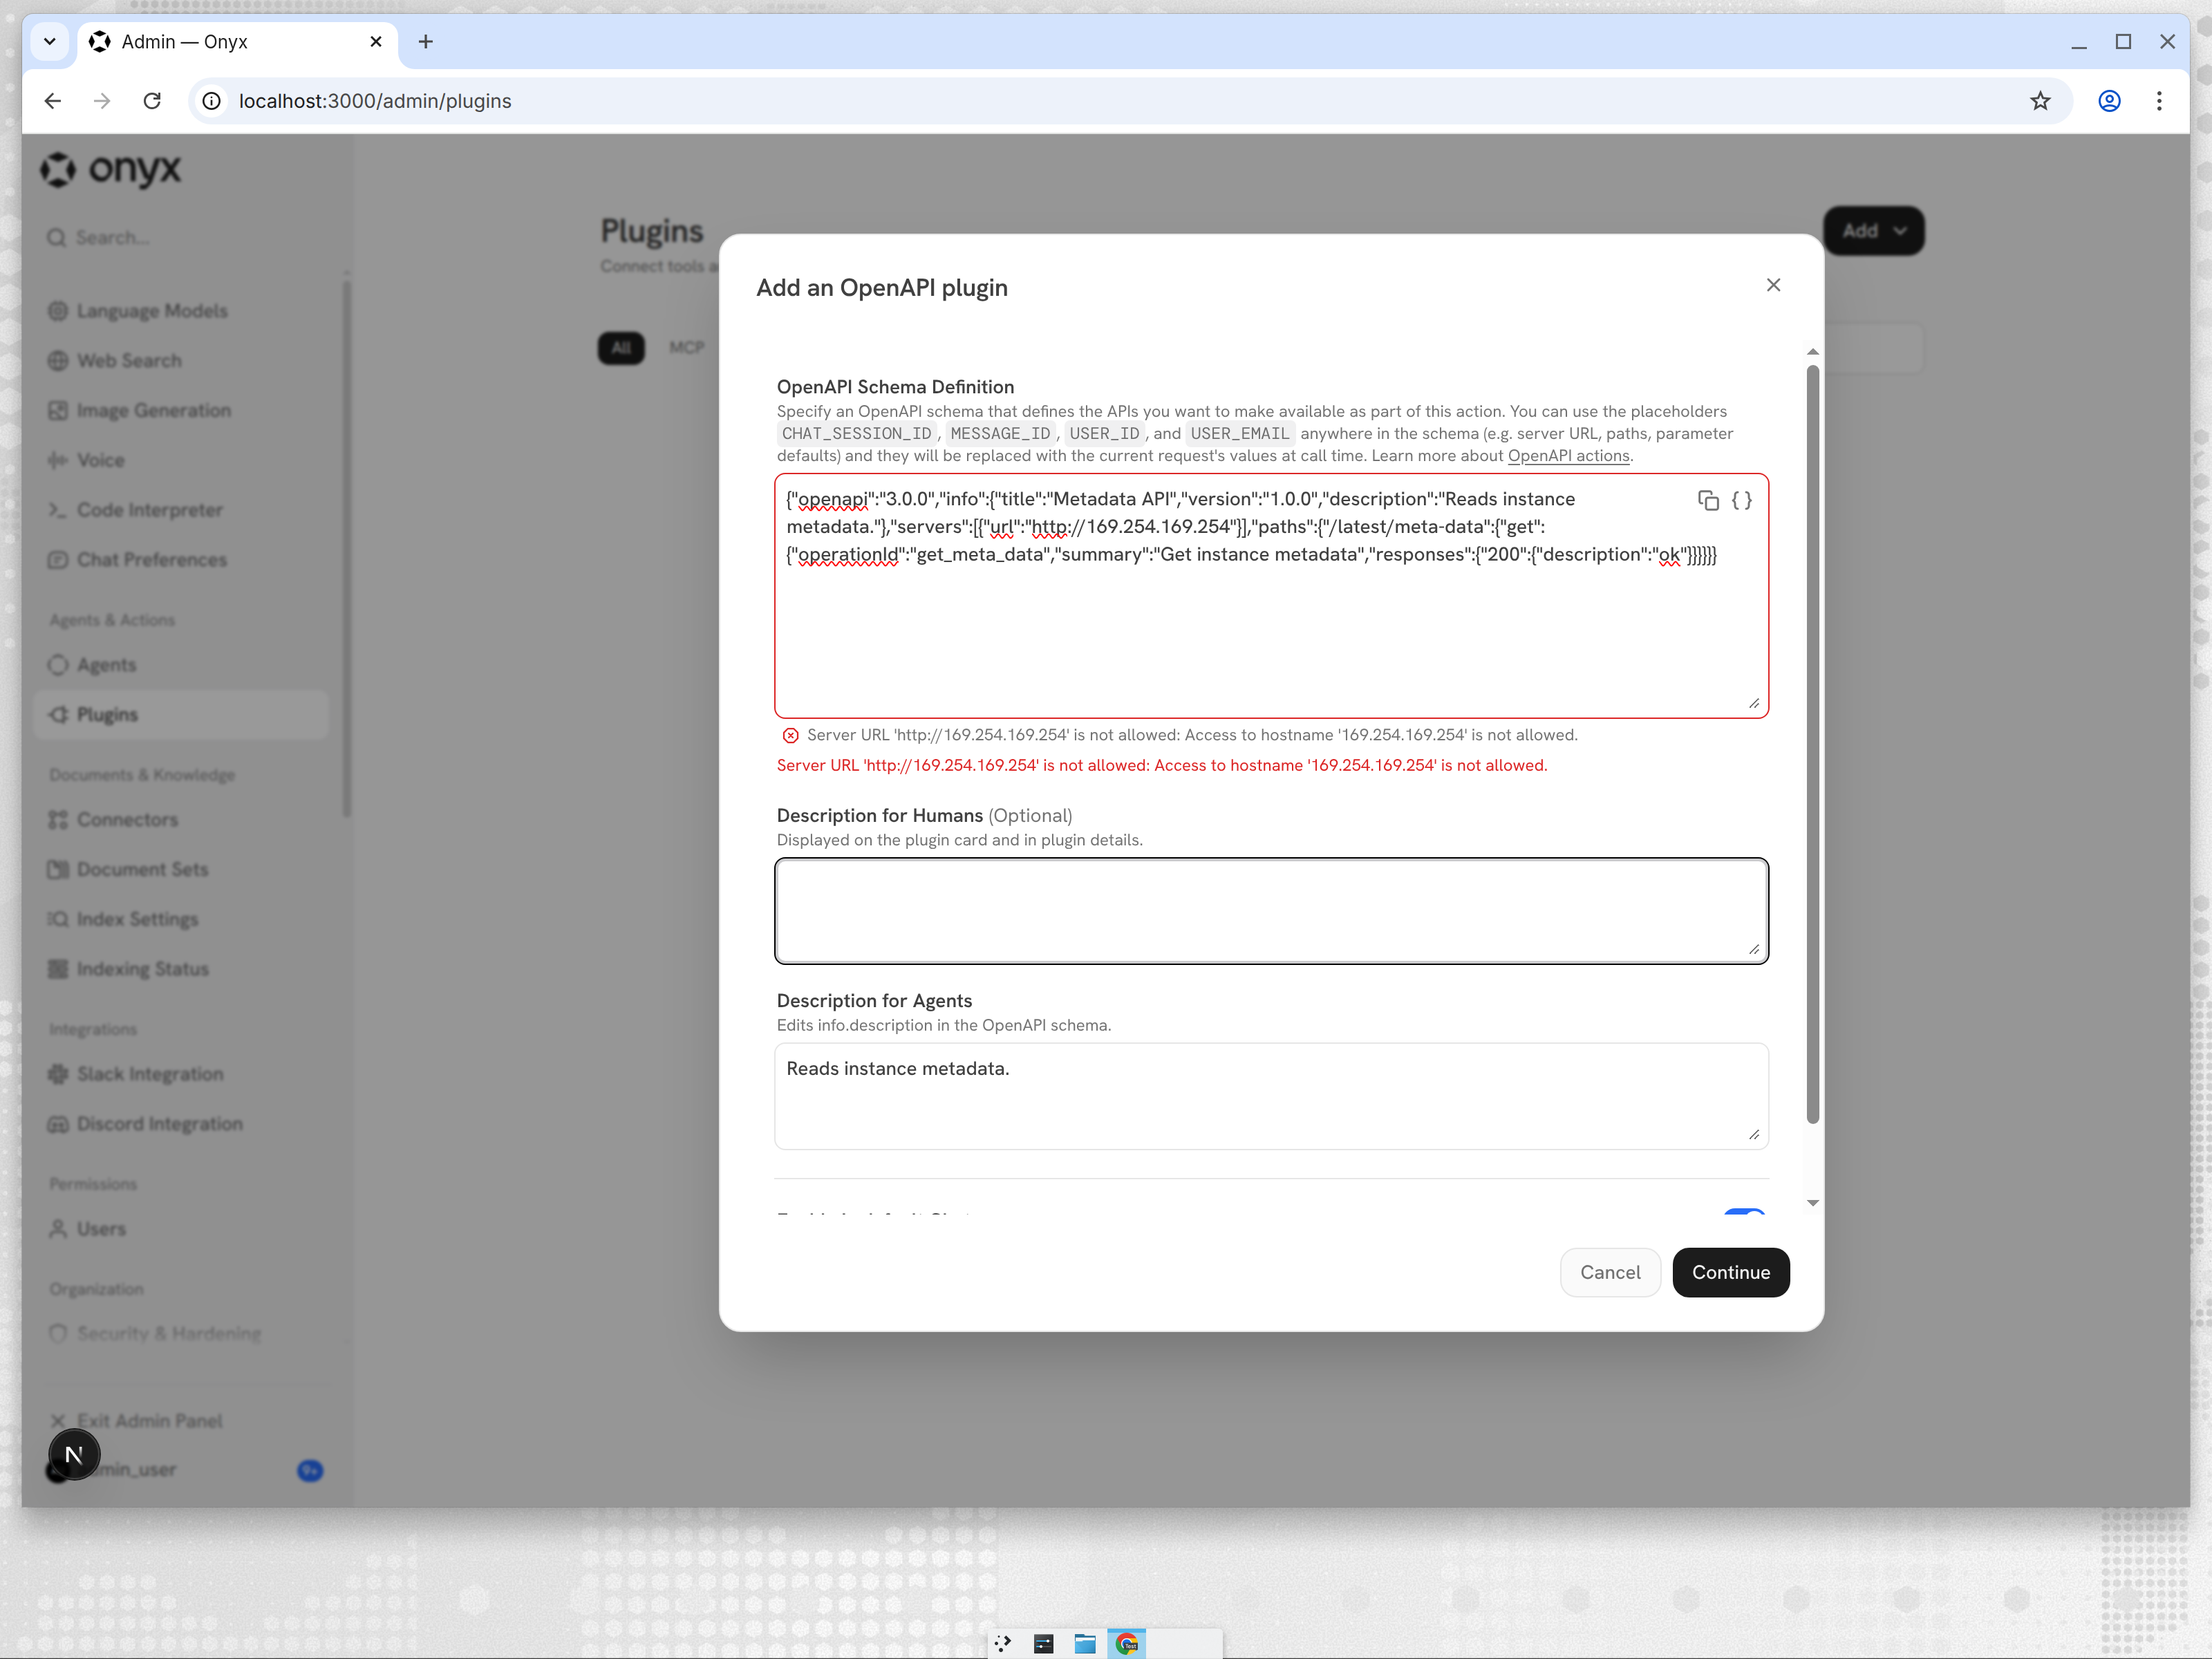Open file manager from taskbar
This screenshot has width=2212, height=1659.
(x=1085, y=1644)
